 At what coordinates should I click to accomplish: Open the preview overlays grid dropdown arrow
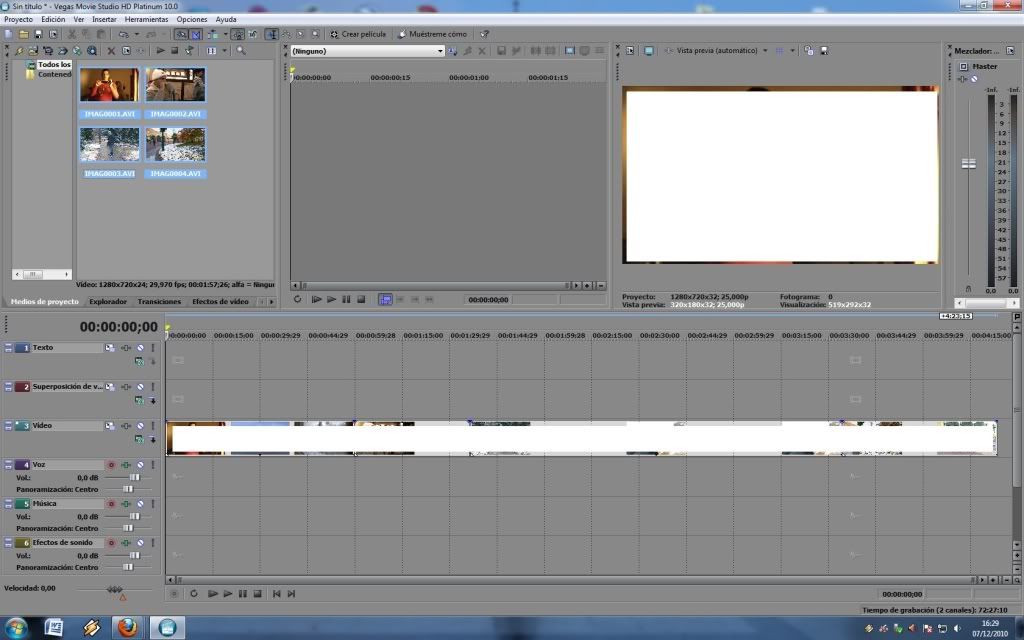[x=792, y=50]
